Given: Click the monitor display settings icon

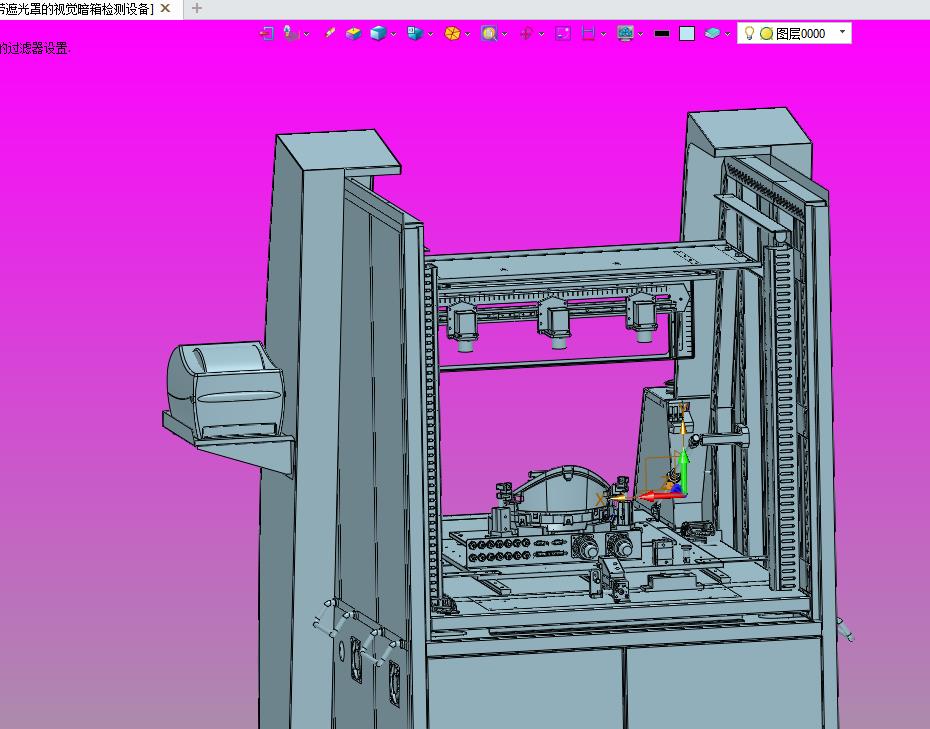Looking at the screenshot, I should click(x=625, y=34).
